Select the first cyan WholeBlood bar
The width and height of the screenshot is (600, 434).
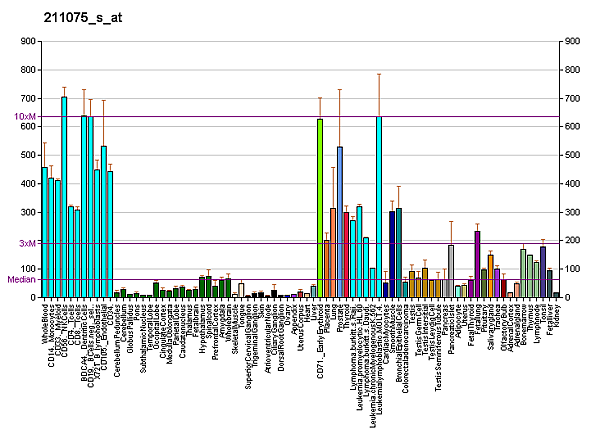click(44, 232)
